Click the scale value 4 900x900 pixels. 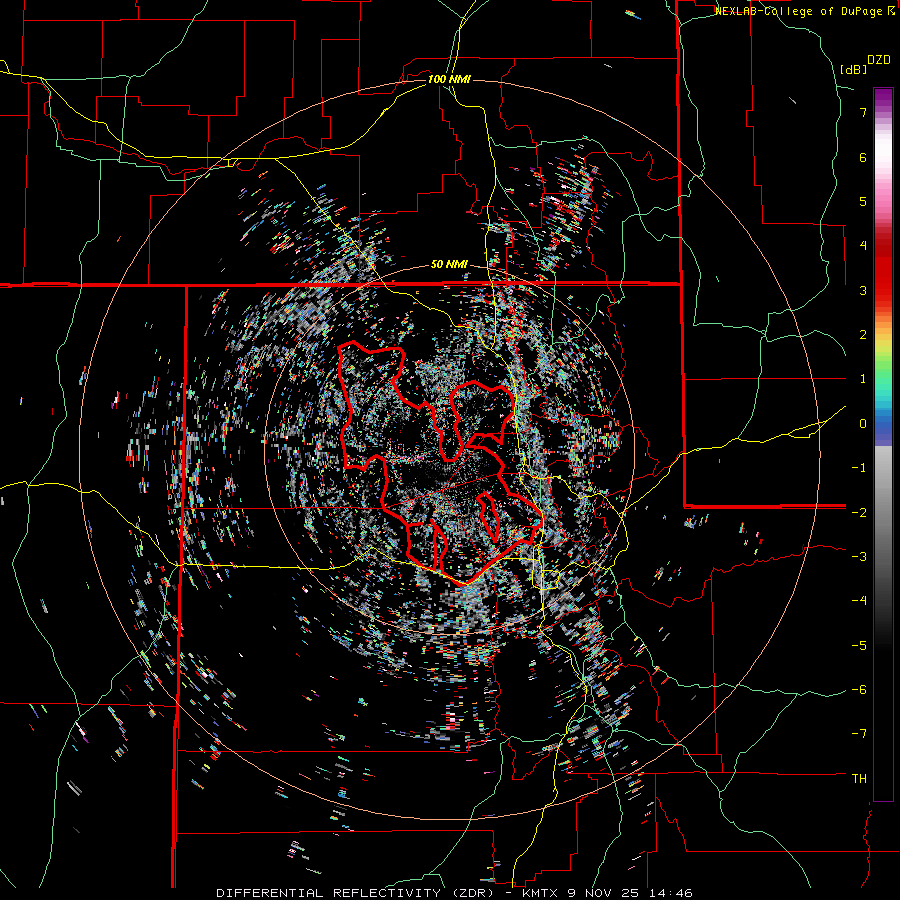point(863,246)
